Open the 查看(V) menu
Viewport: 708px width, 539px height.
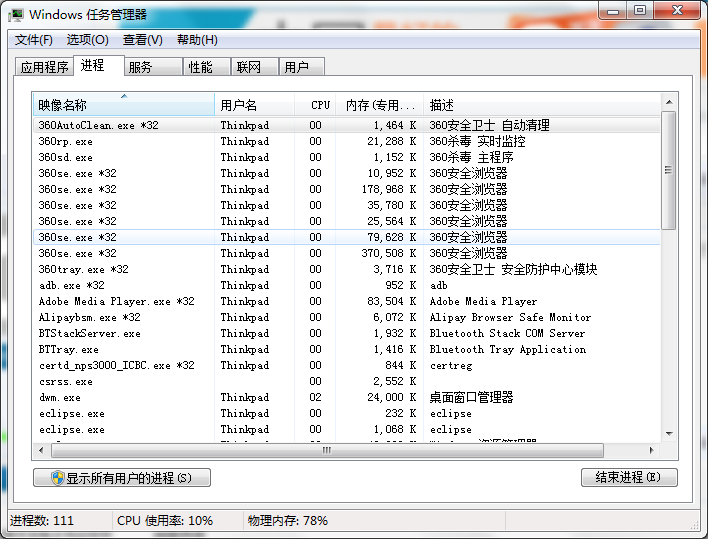(143, 40)
